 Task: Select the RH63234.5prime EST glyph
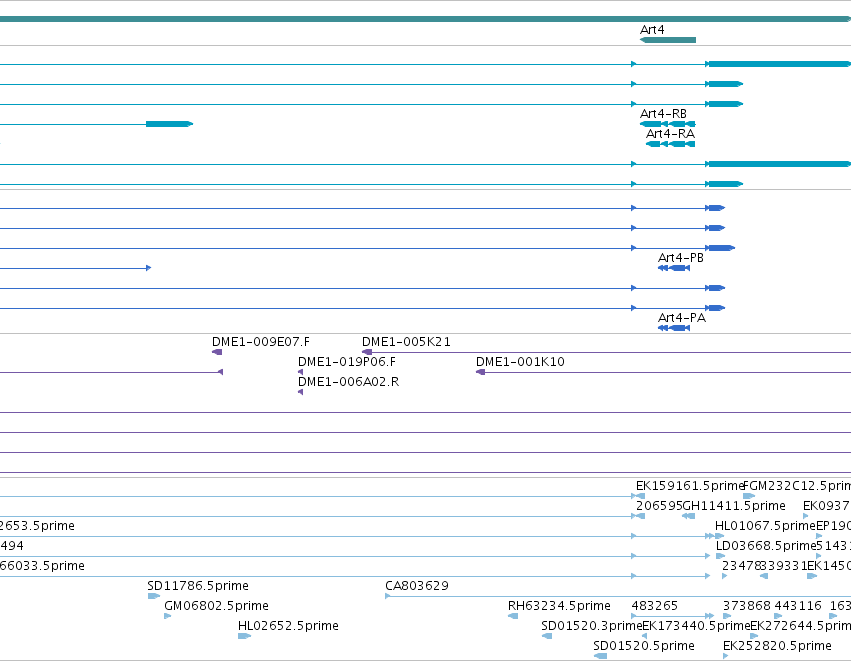click(x=513, y=616)
